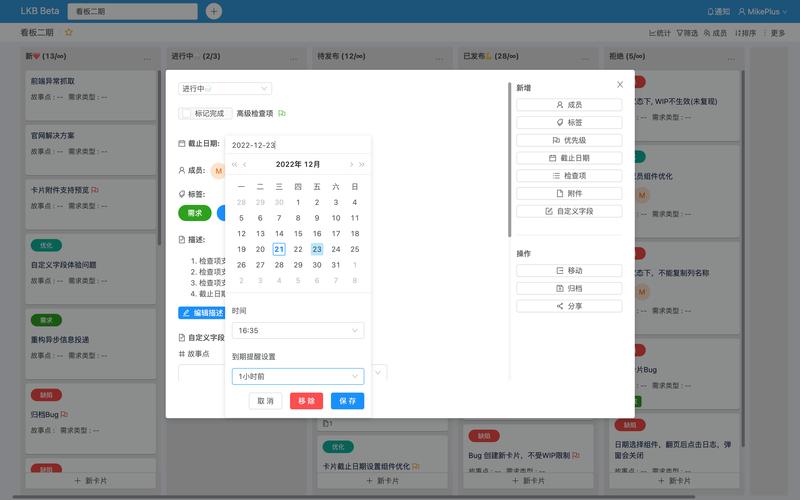Open 新 column options ellipsis
800x500 pixels.
(147, 59)
